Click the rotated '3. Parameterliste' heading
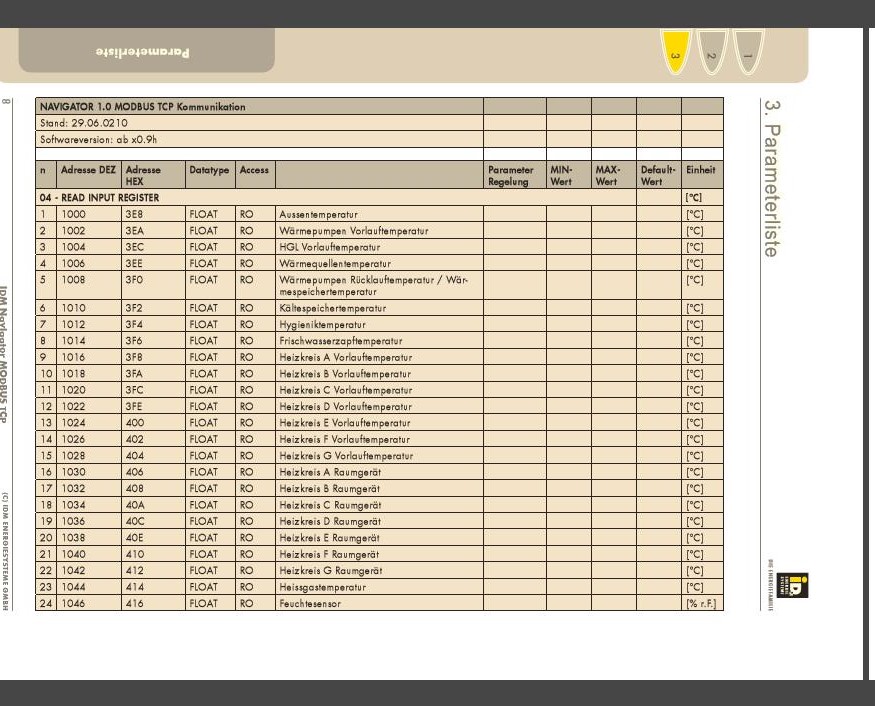This screenshot has width=875, height=706. [772, 179]
